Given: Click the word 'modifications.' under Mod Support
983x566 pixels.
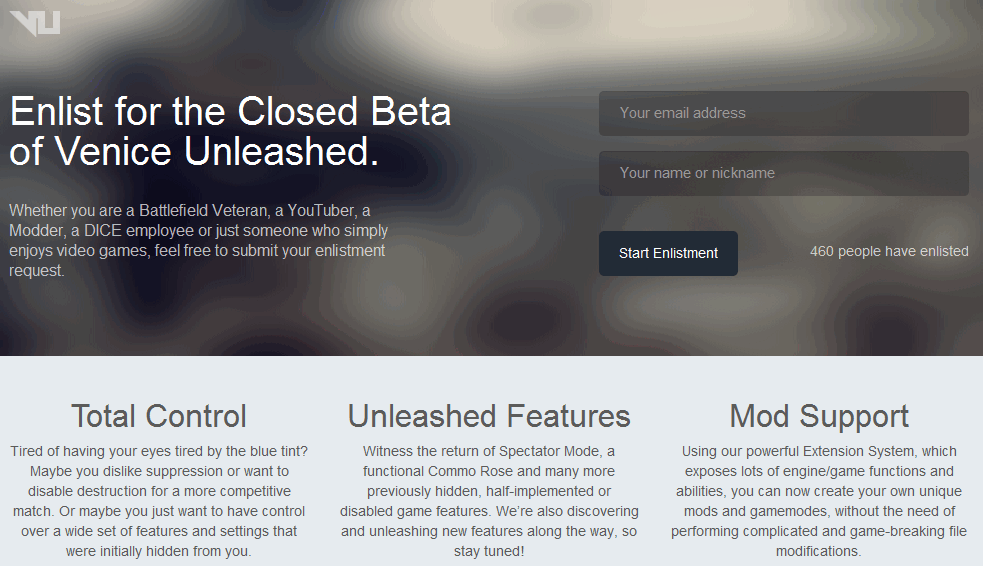Looking at the screenshot, I should coord(819,552).
